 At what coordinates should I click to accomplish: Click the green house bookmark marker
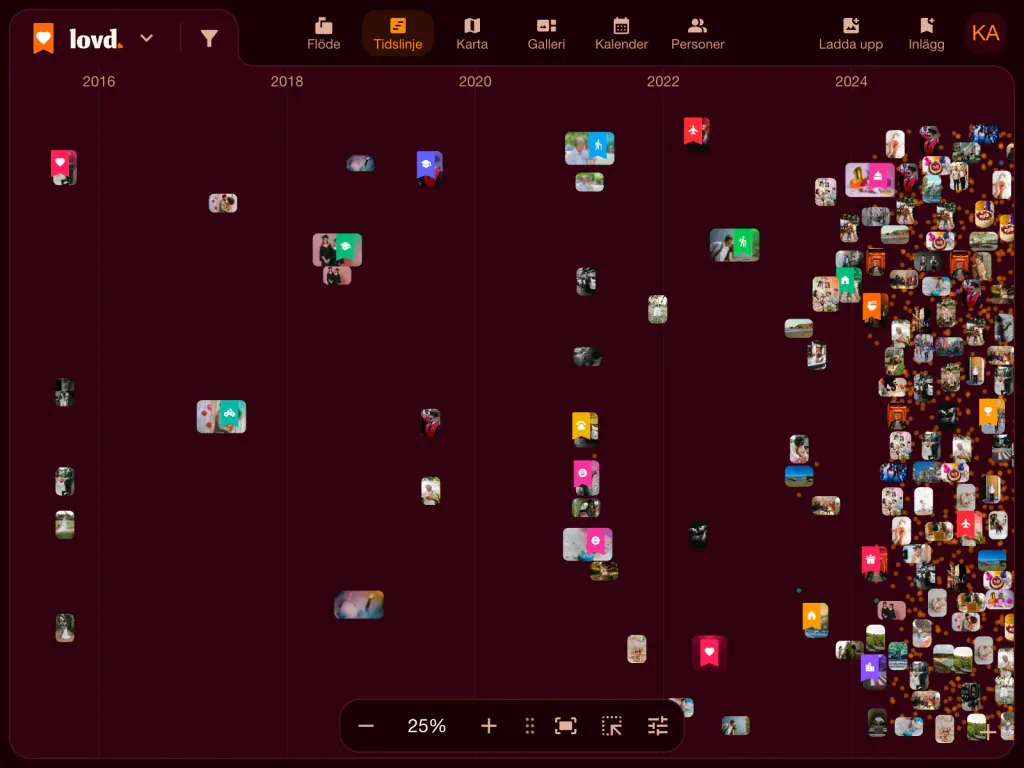(845, 281)
